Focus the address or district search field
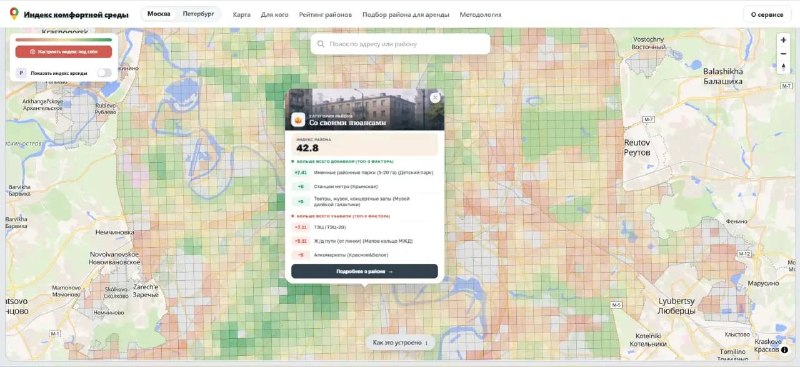 point(400,44)
